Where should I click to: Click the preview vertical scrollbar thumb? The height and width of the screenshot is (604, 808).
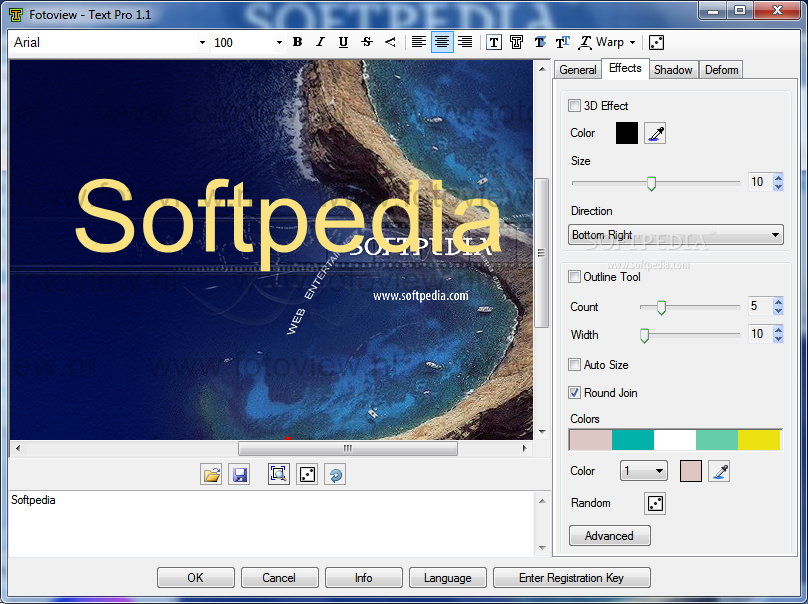[x=541, y=253]
